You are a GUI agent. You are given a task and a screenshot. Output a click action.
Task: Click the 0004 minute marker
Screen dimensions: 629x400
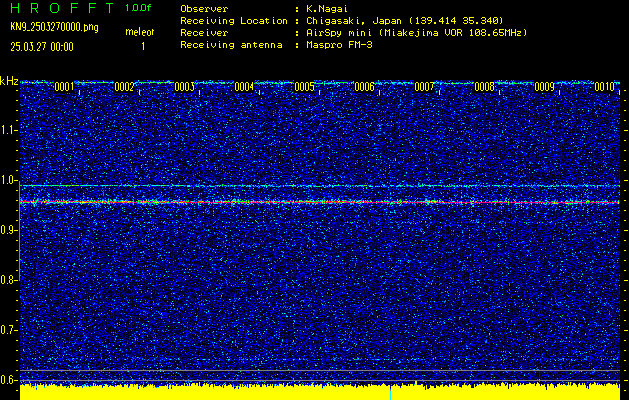coord(244,87)
